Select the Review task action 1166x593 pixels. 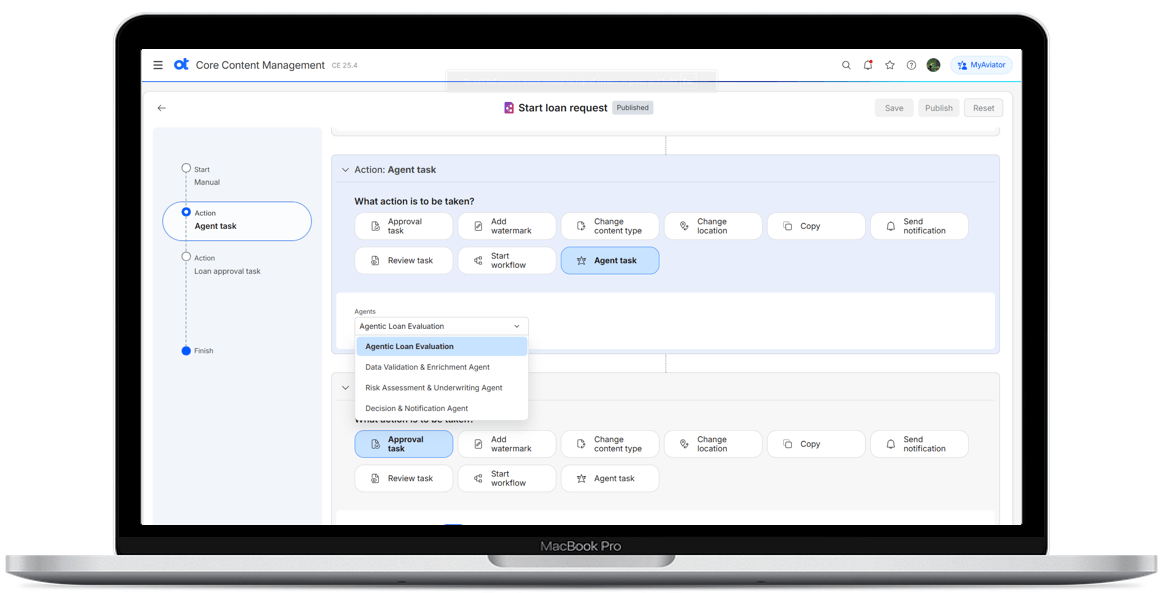point(403,260)
